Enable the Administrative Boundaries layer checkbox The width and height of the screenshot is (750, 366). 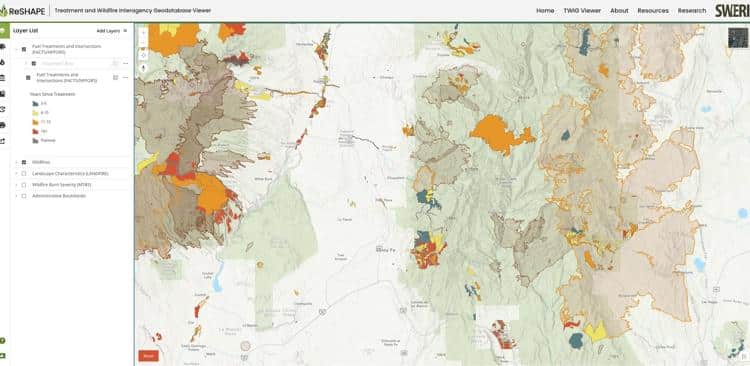[24, 196]
